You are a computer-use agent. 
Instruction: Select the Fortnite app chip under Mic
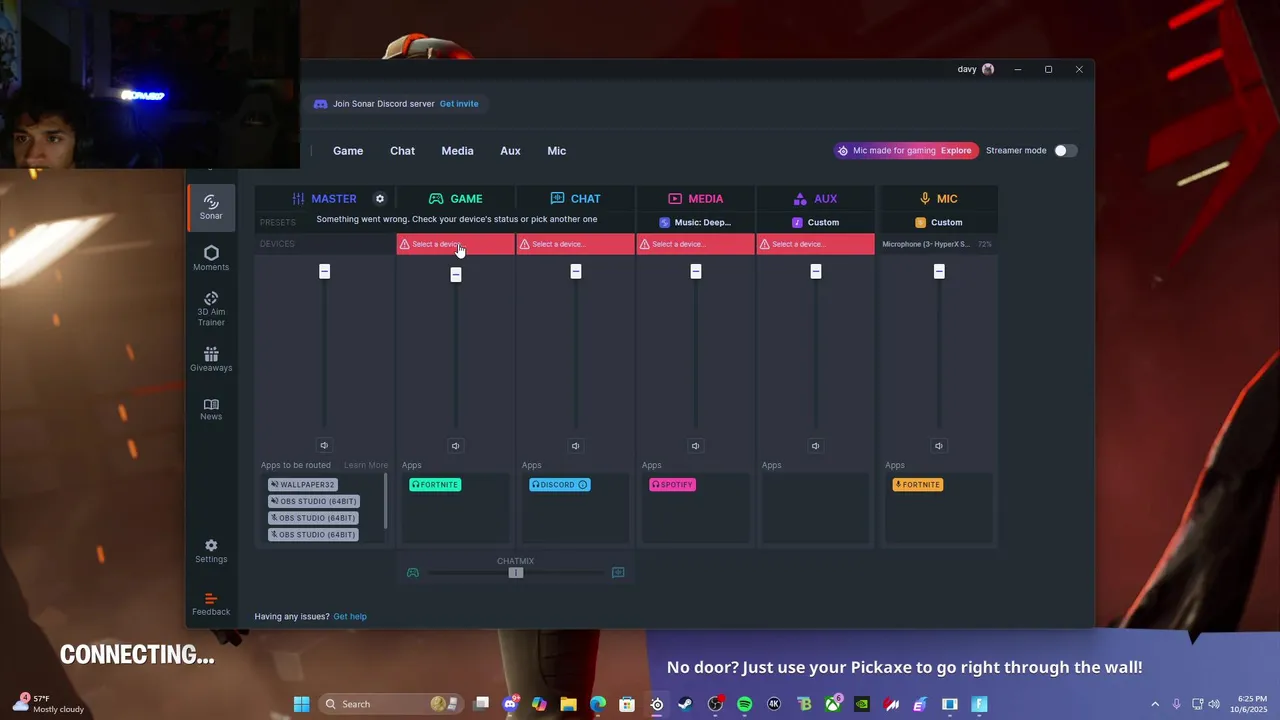(917, 485)
